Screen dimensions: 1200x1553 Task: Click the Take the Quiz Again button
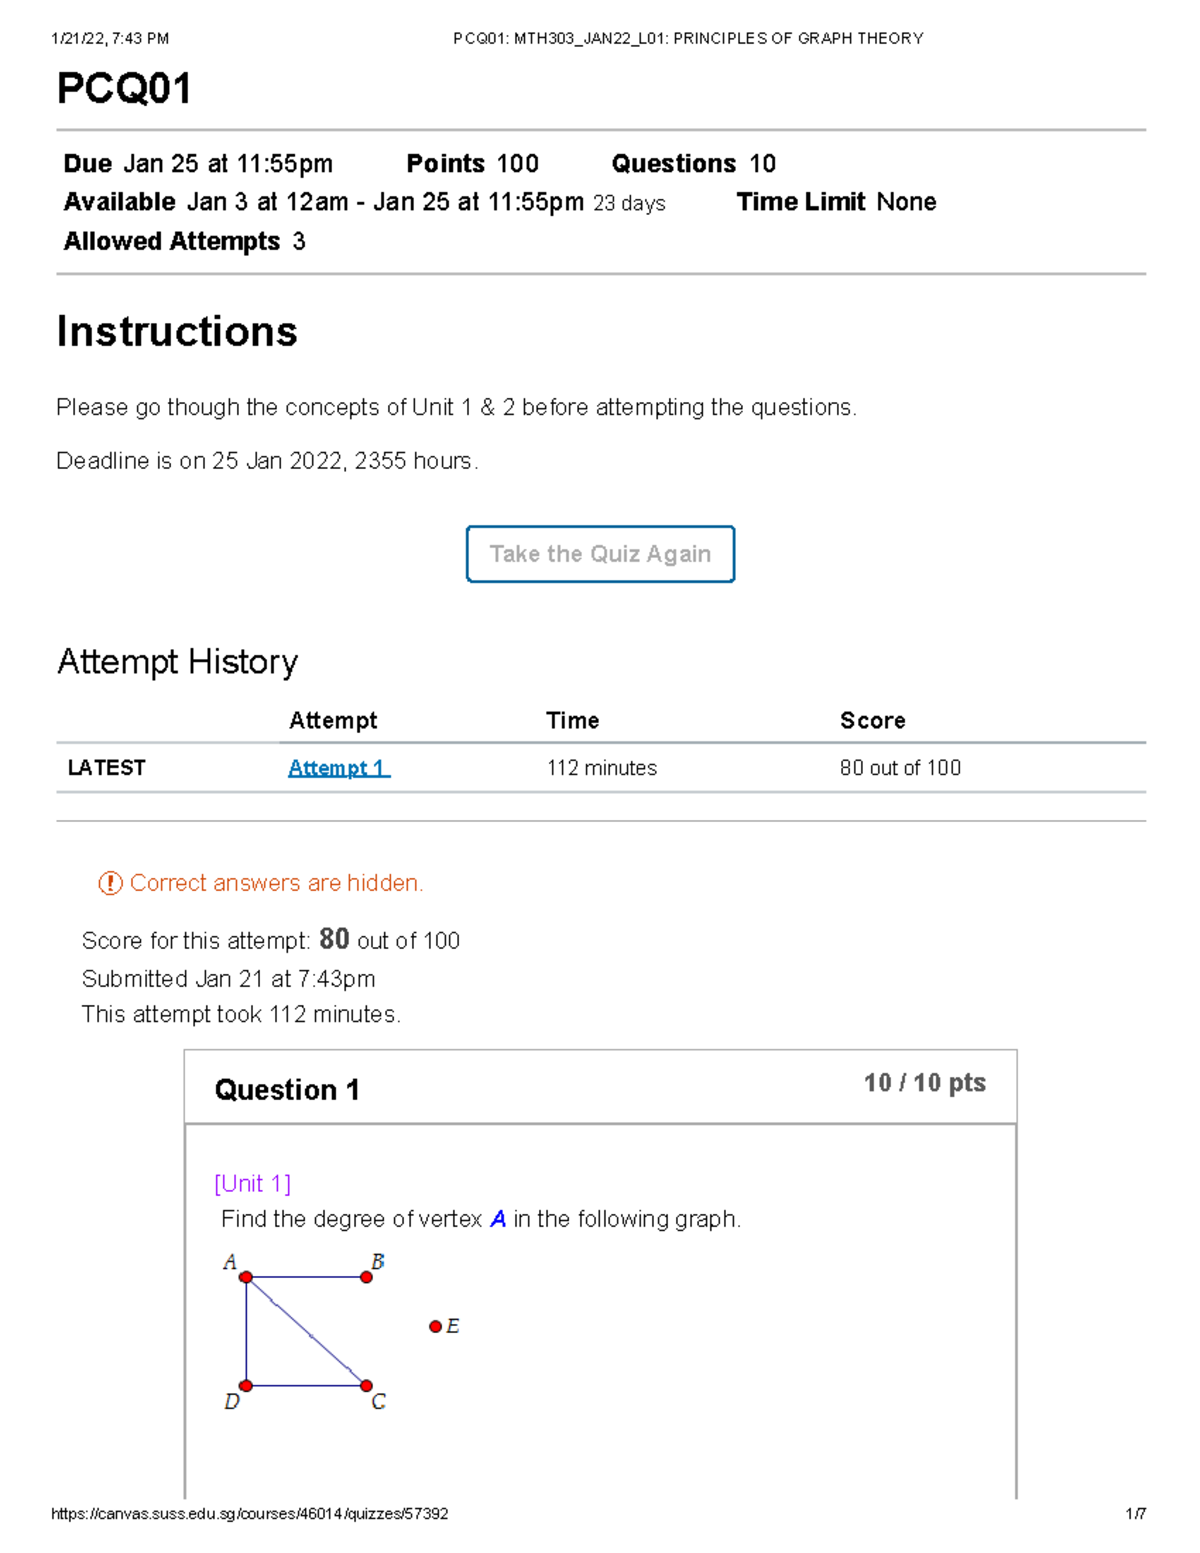[x=600, y=554]
